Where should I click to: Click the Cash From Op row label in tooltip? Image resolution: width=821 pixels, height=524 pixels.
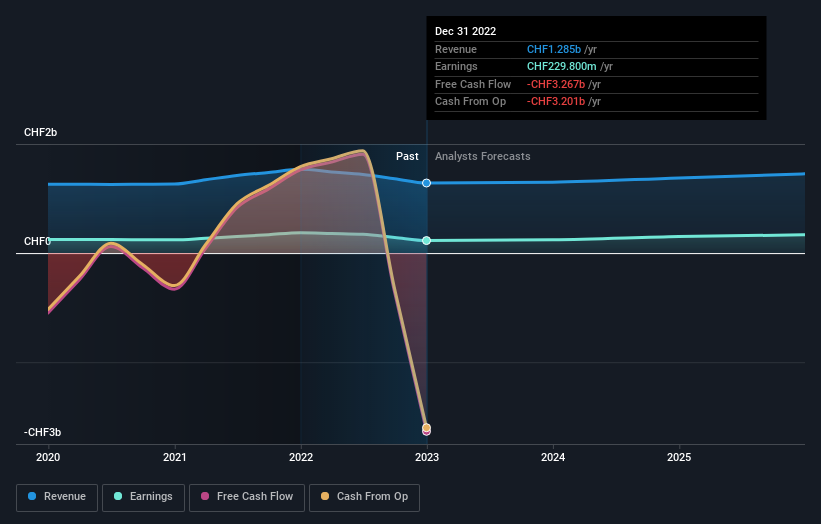point(471,102)
